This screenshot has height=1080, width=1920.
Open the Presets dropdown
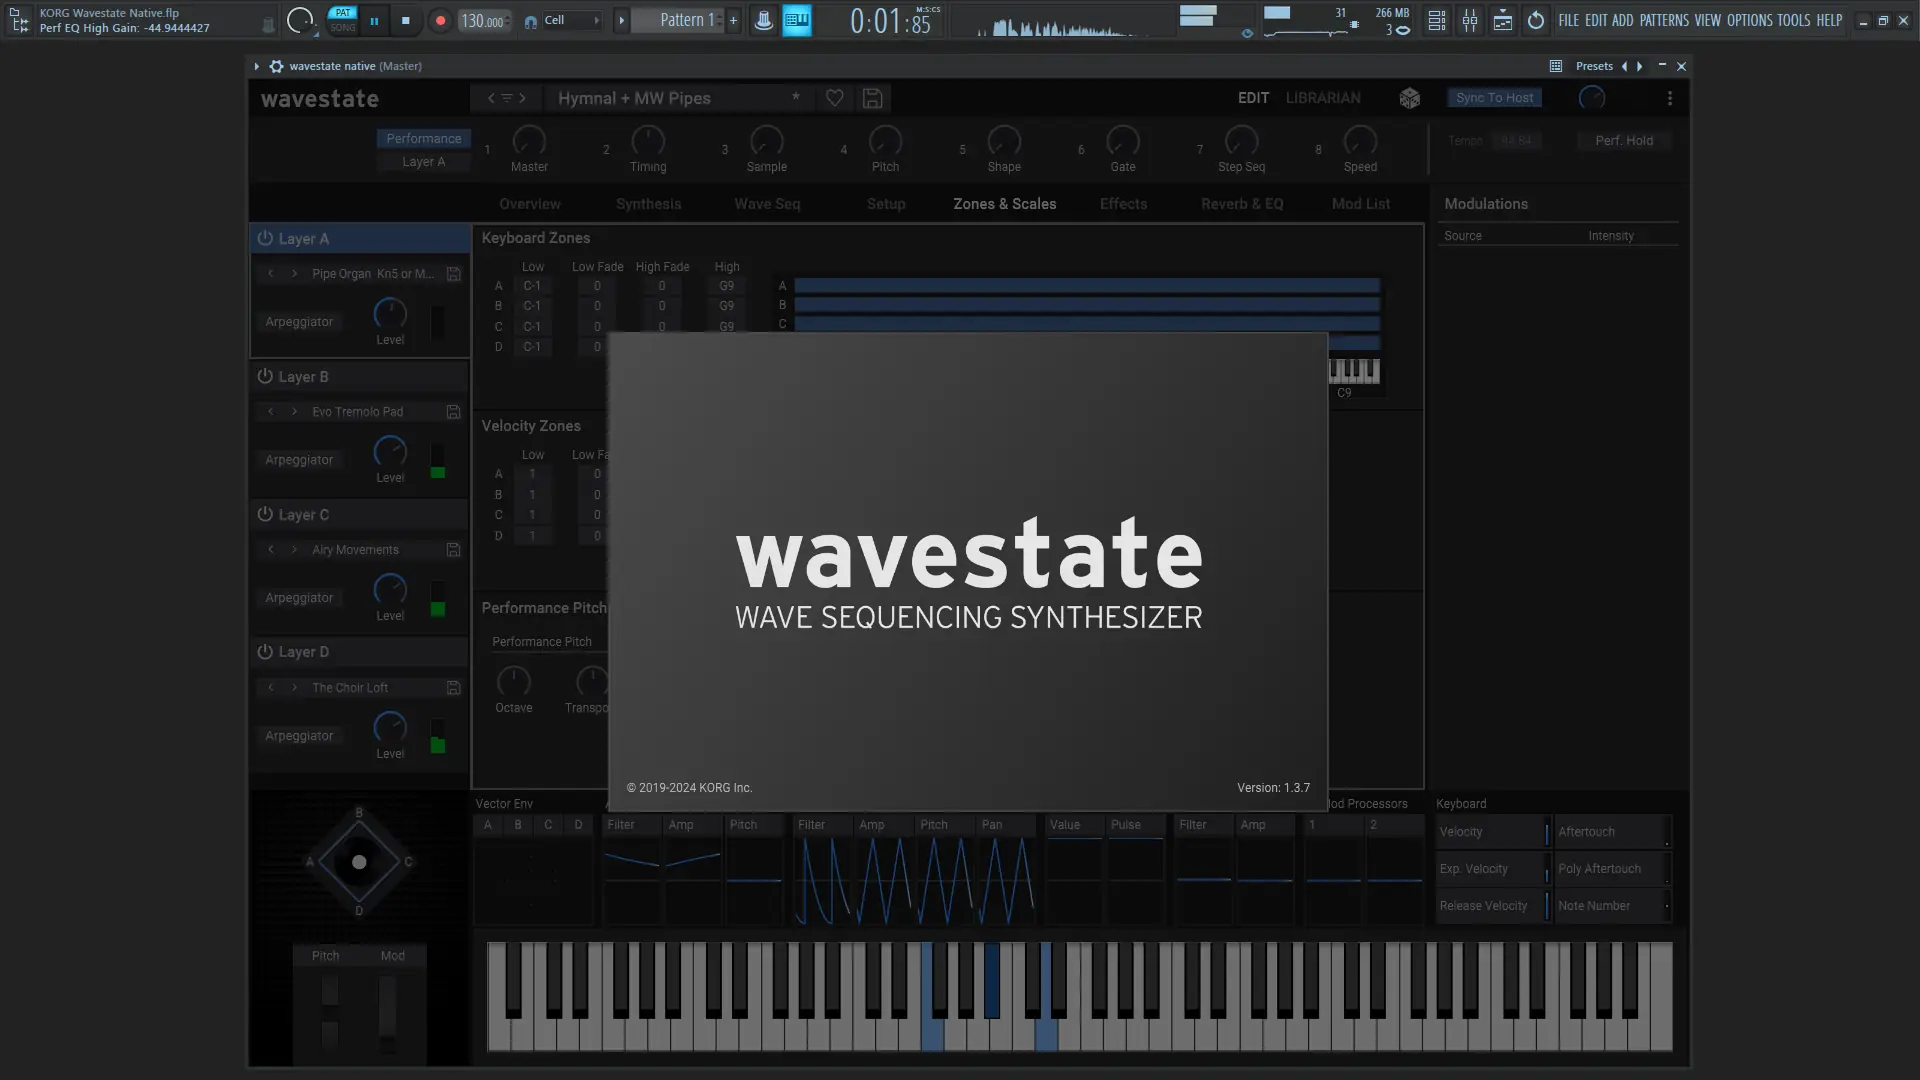1593,66
